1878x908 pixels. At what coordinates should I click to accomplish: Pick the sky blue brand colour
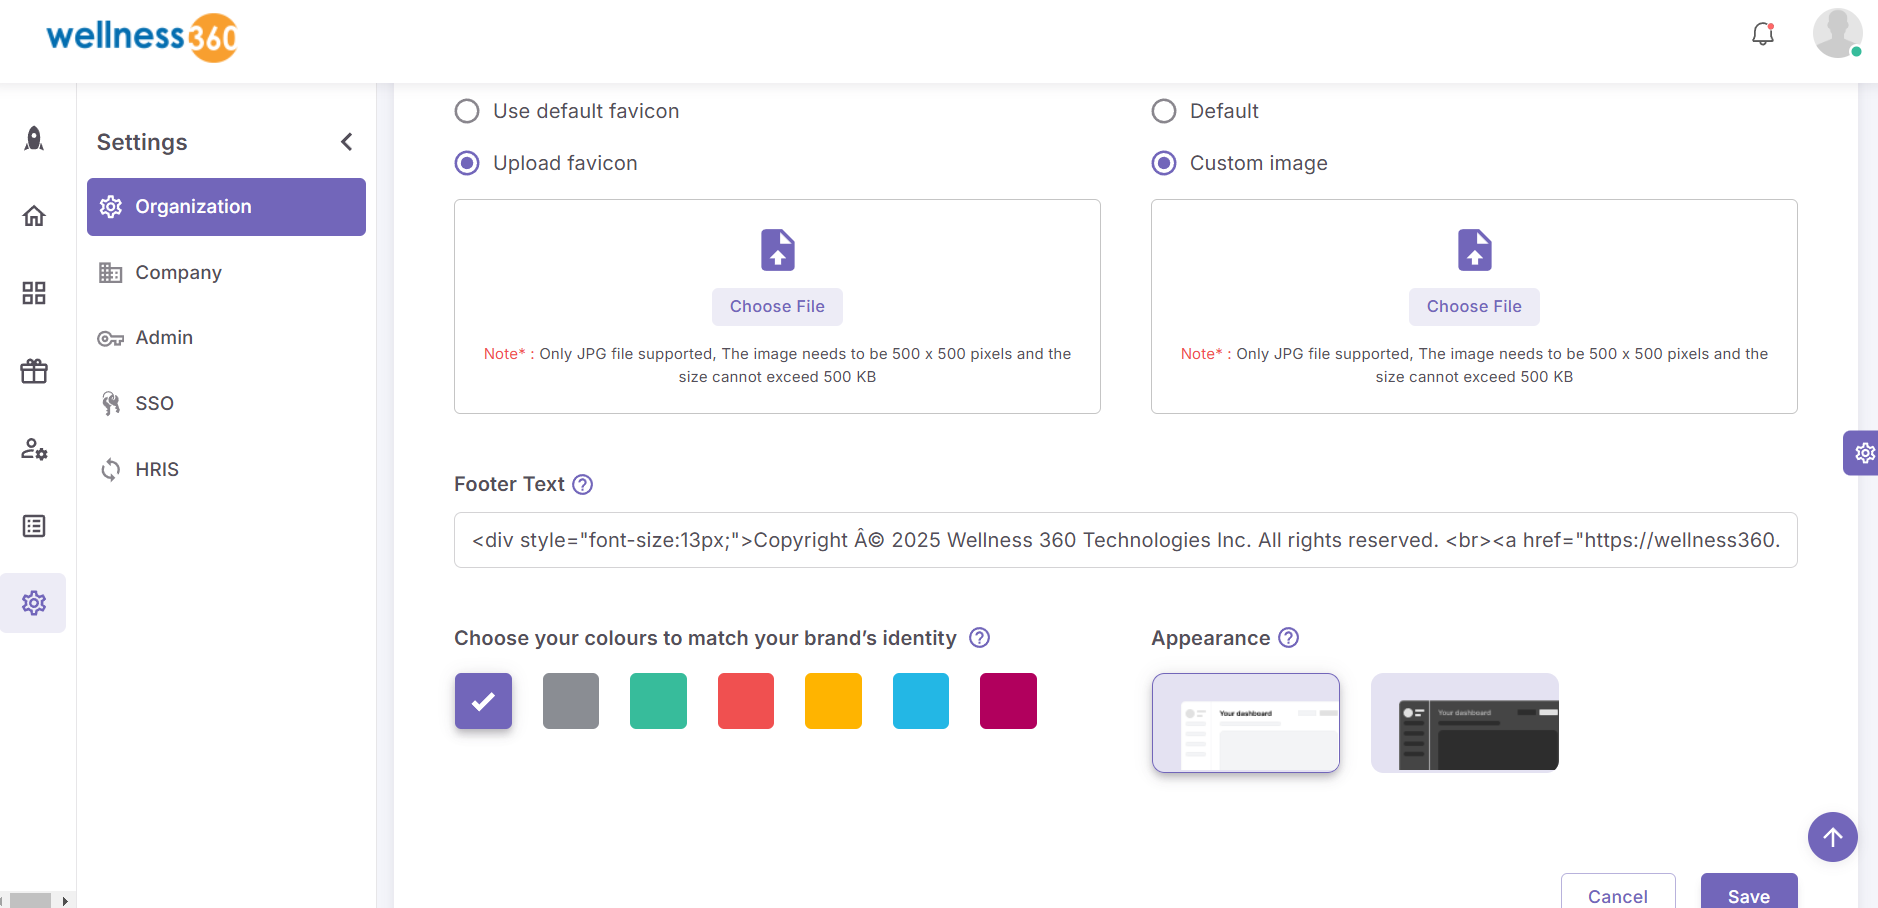[x=921, y=701]
